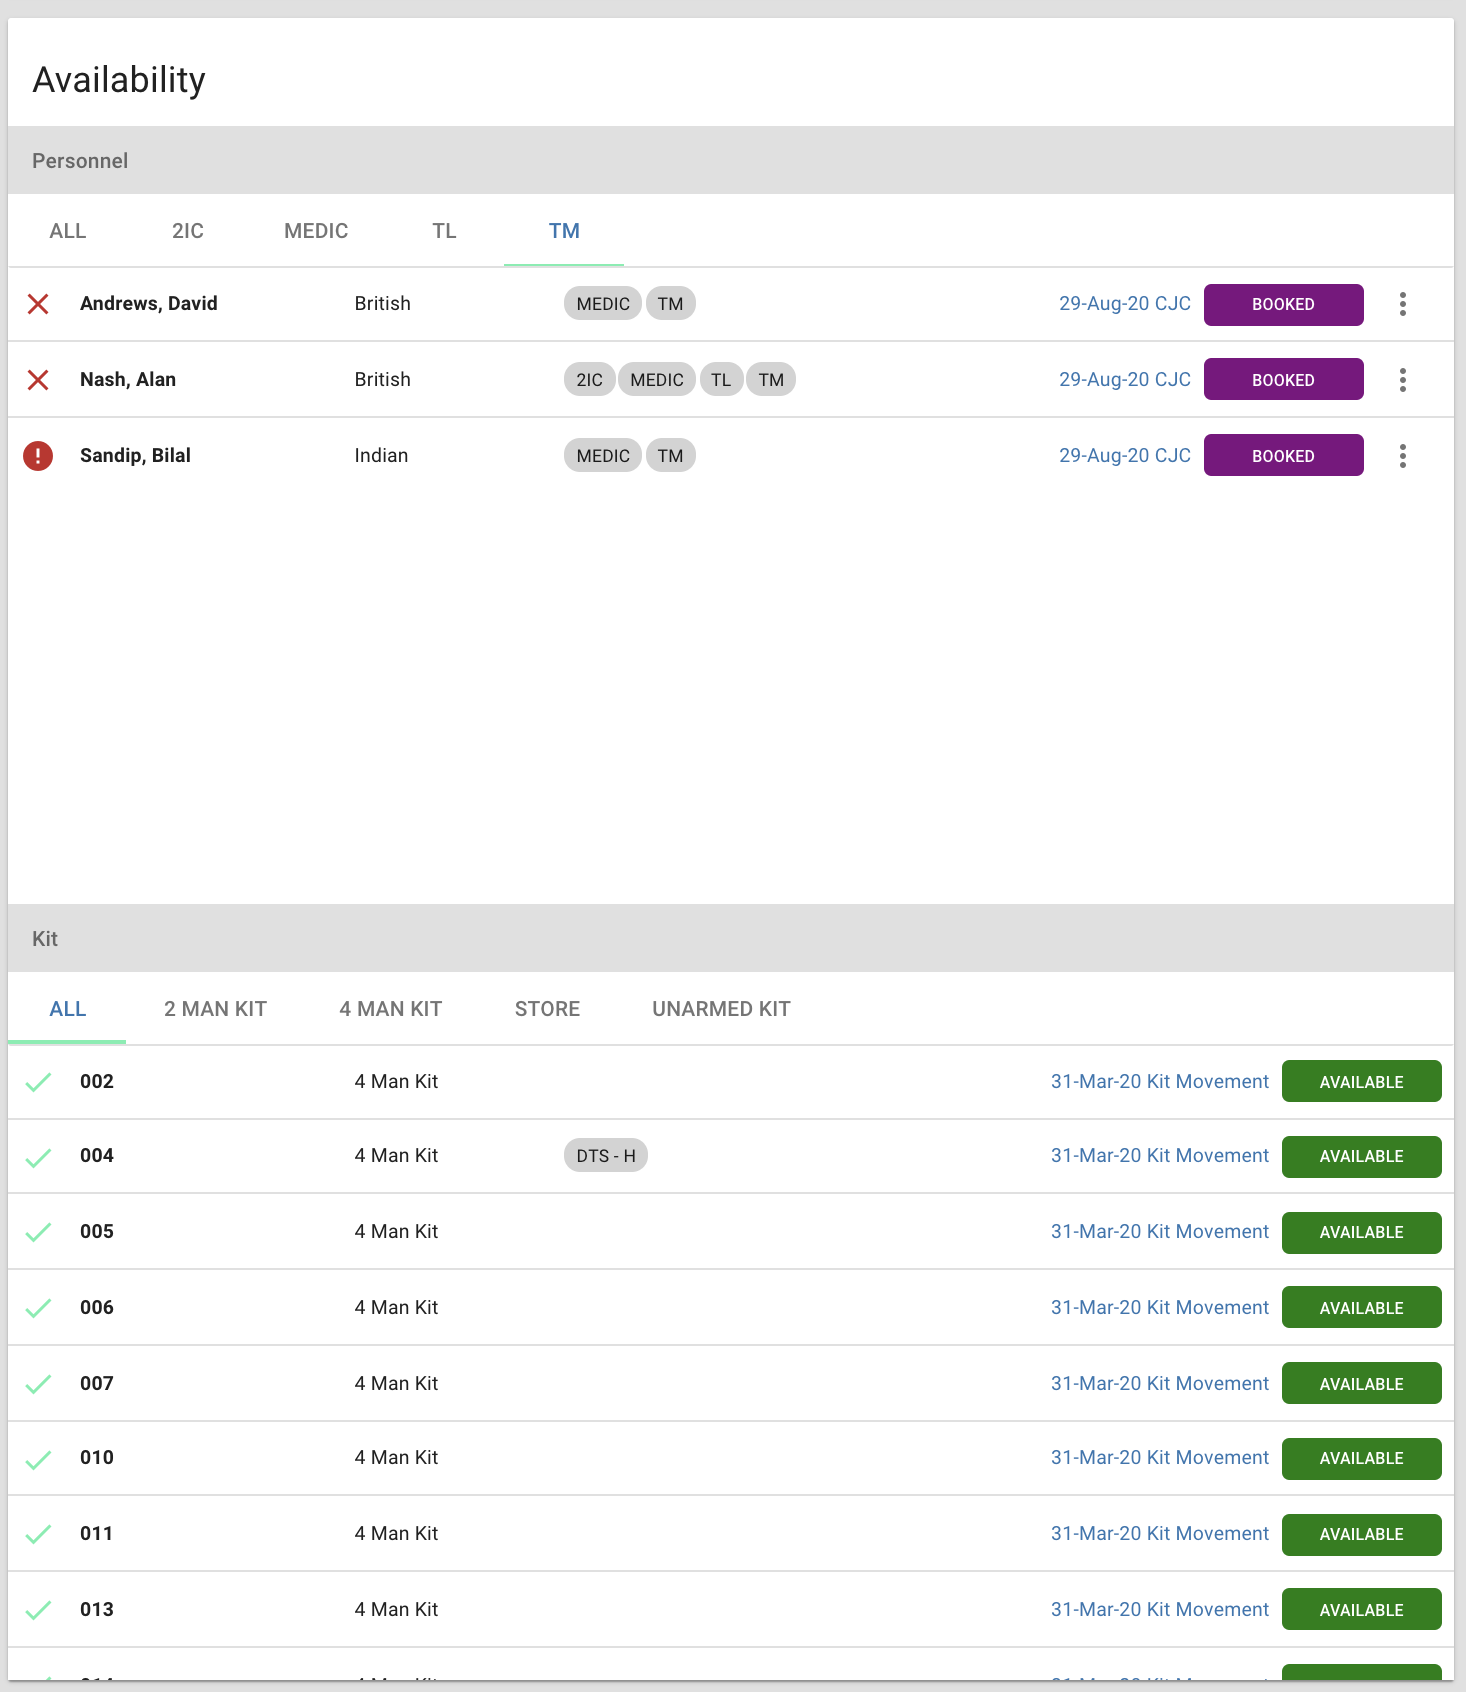Select the TM personnel tab
1466x1692 pixels.
(x=564, y=231)
